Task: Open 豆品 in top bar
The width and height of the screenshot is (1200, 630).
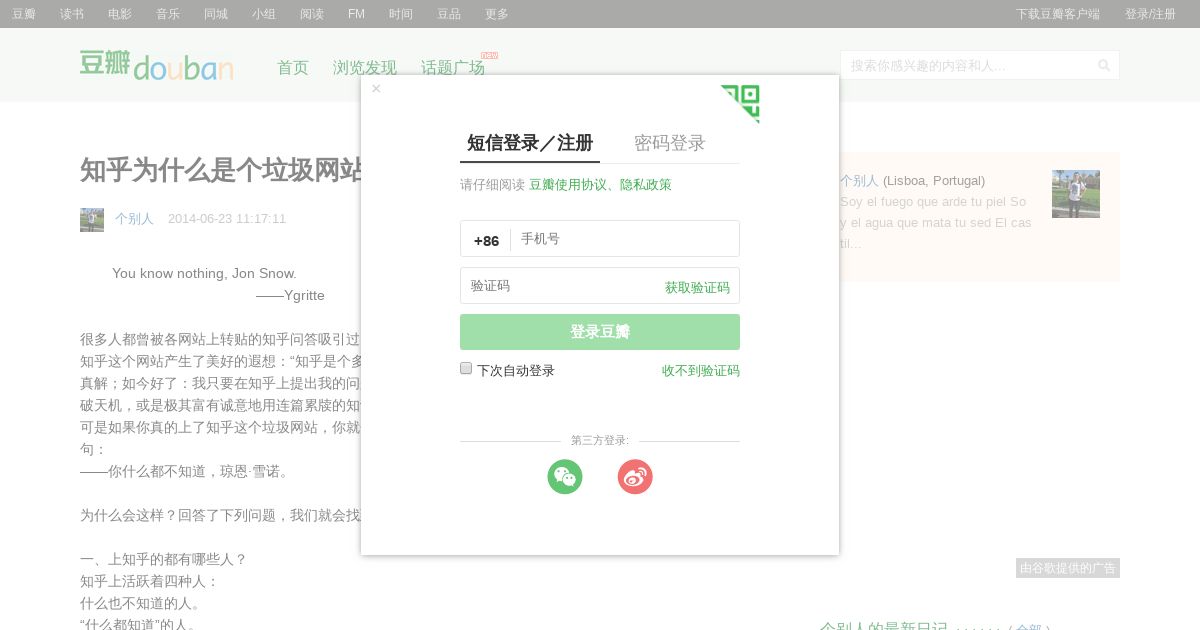Action: point(449,14)
